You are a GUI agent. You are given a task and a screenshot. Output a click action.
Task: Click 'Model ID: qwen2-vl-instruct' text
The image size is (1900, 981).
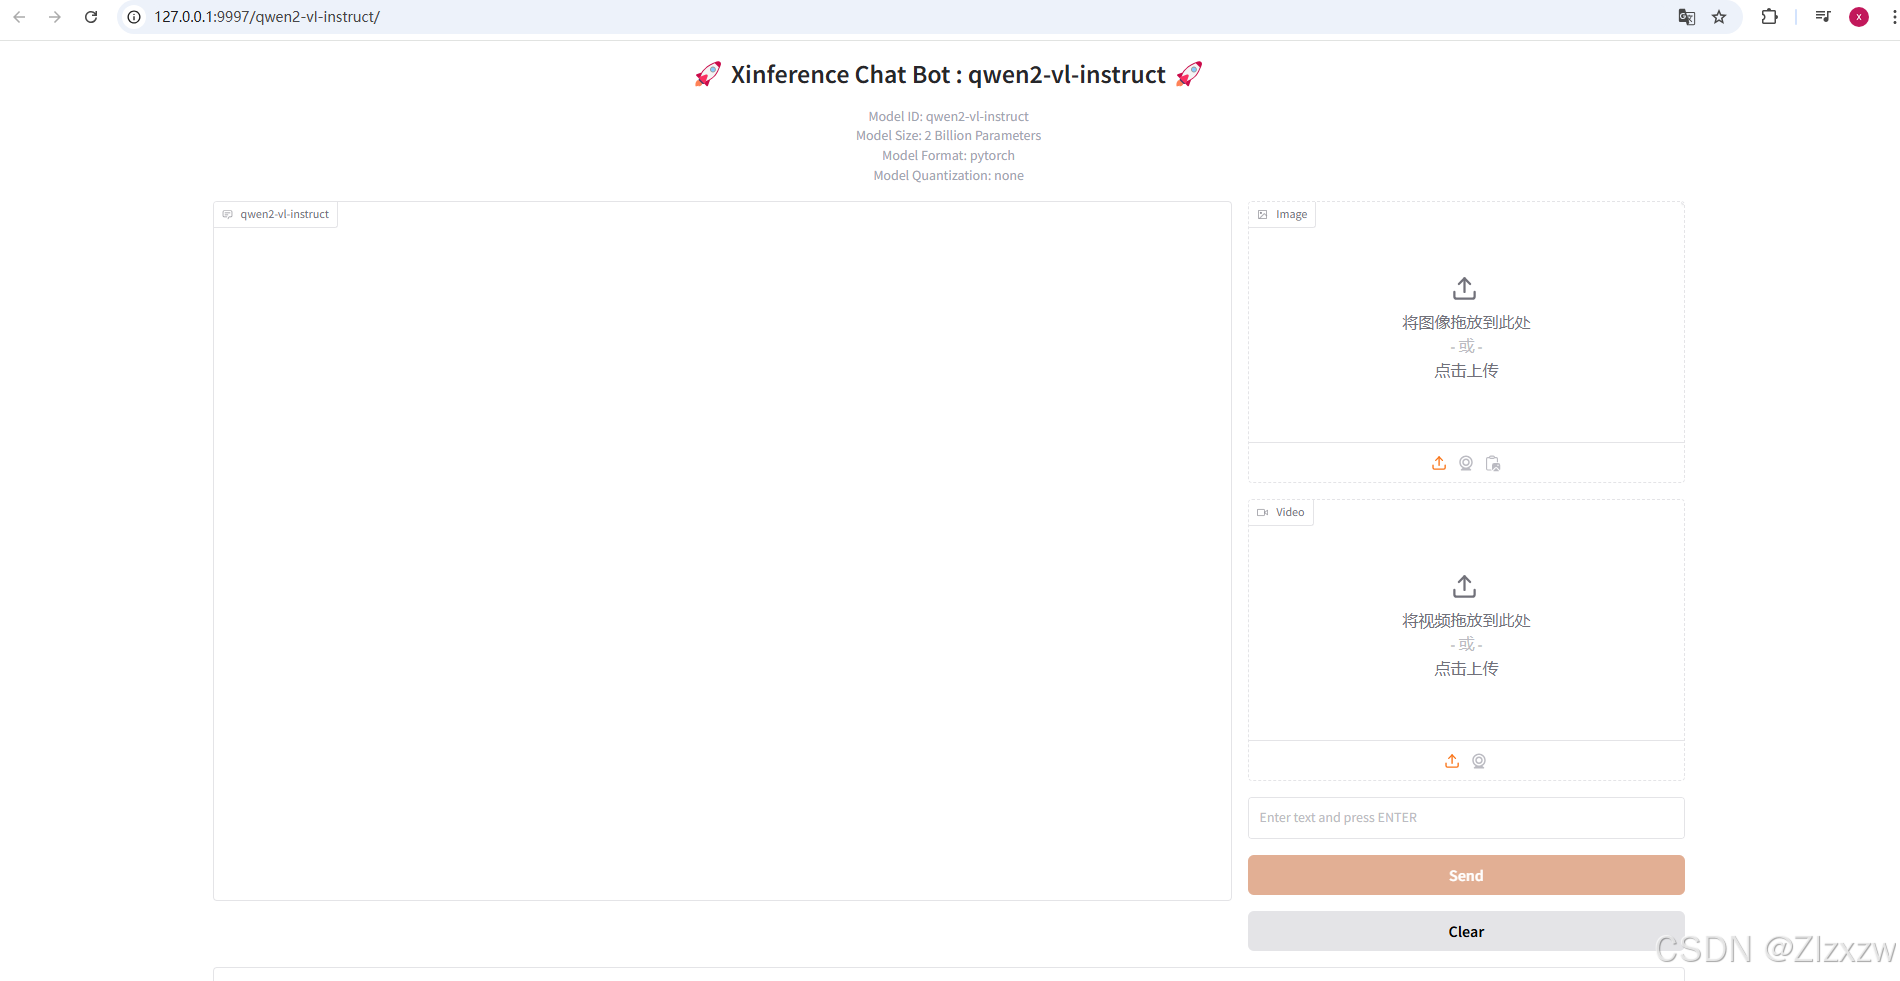(x=948, y=116)
